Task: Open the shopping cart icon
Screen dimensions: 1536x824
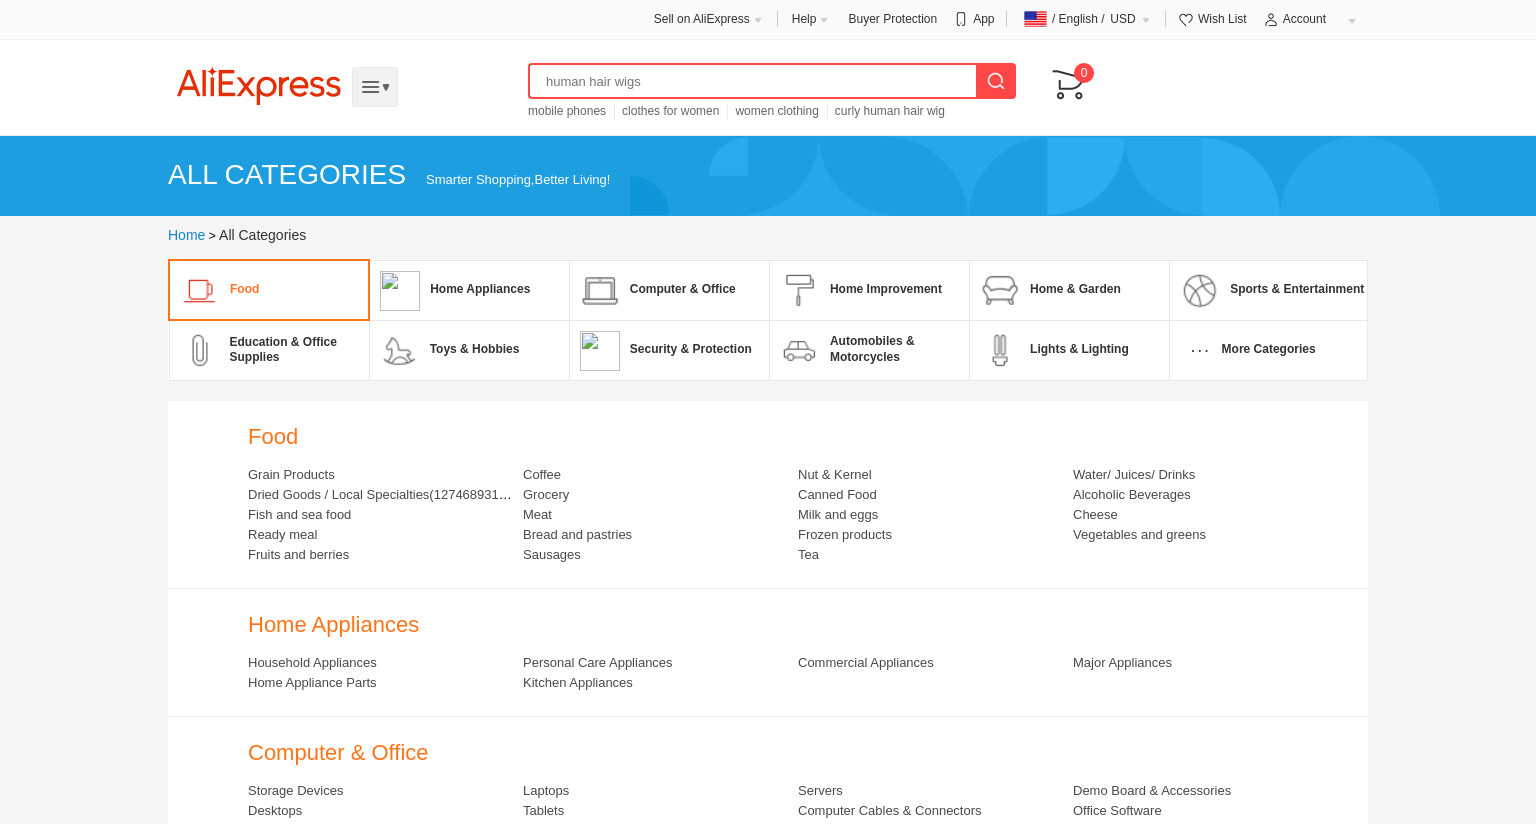Action: pos(1068,84)
